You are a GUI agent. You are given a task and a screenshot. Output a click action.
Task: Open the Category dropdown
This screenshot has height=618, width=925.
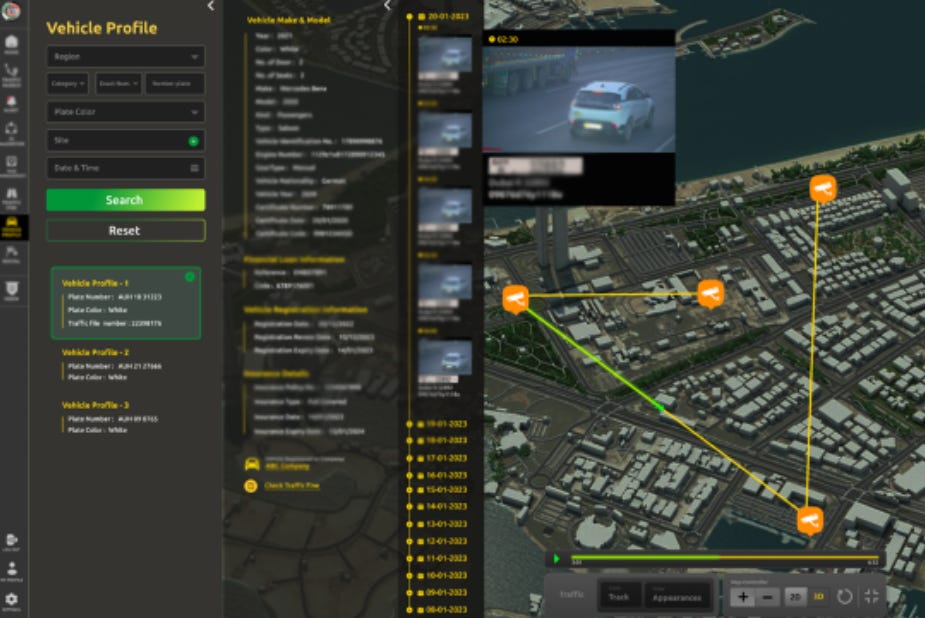(x=67, y=84)
